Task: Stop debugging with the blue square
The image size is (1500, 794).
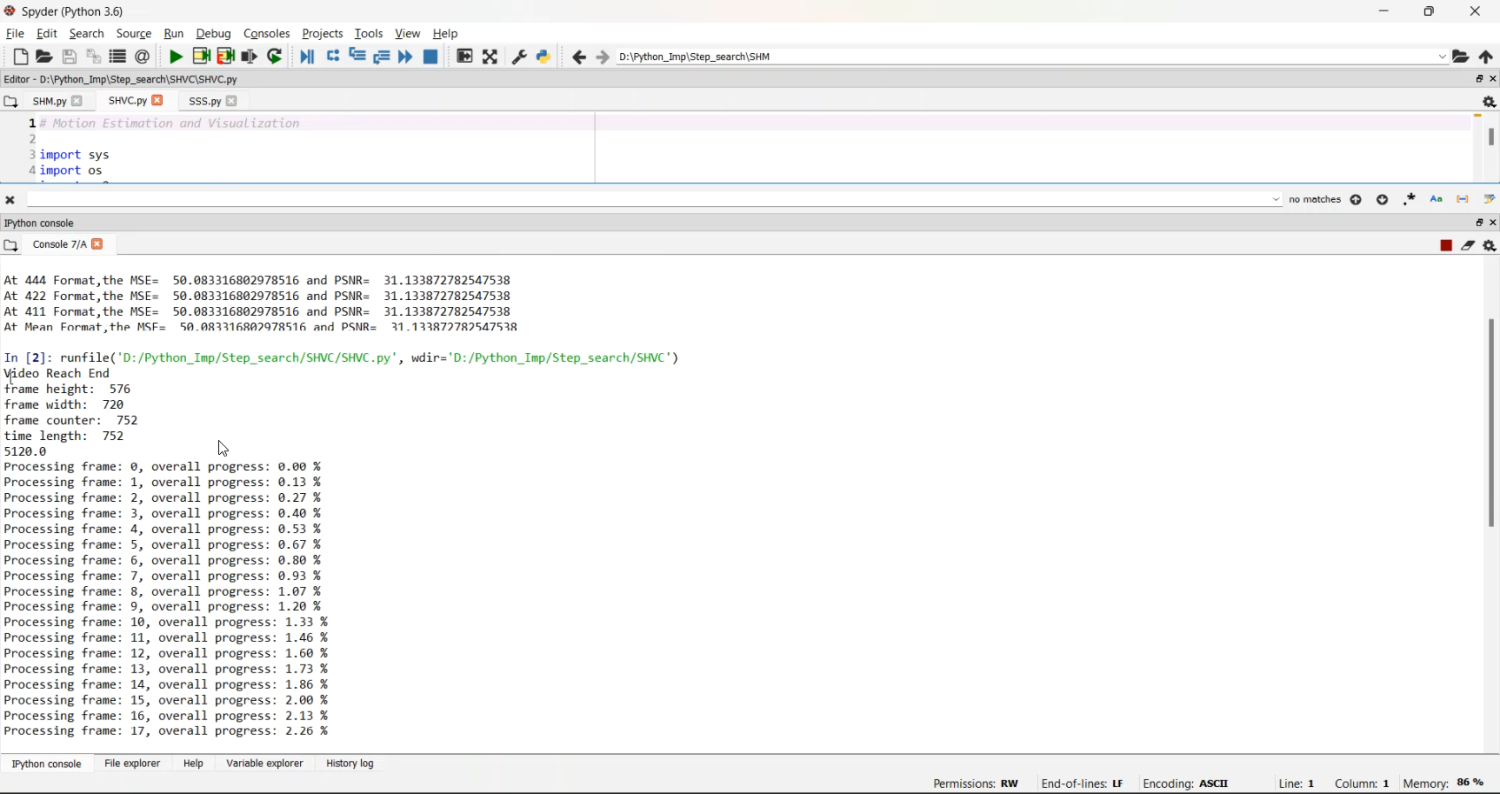Action: [x=431, y=57]
